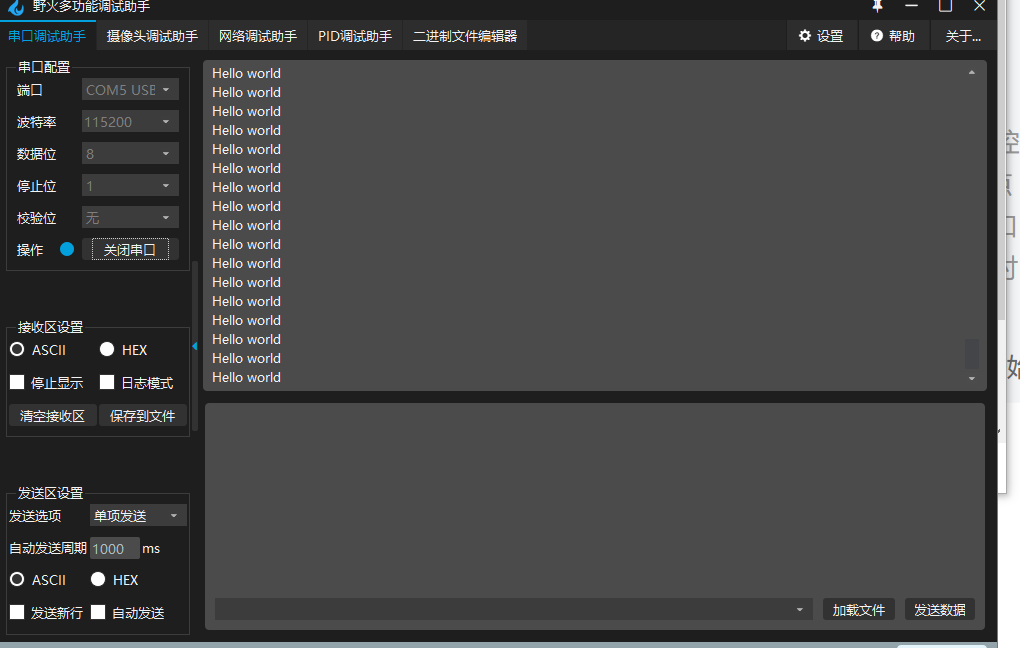Click the 发送数据 button
Viewport: 1020px width, 648px height.
pos(939,610)
